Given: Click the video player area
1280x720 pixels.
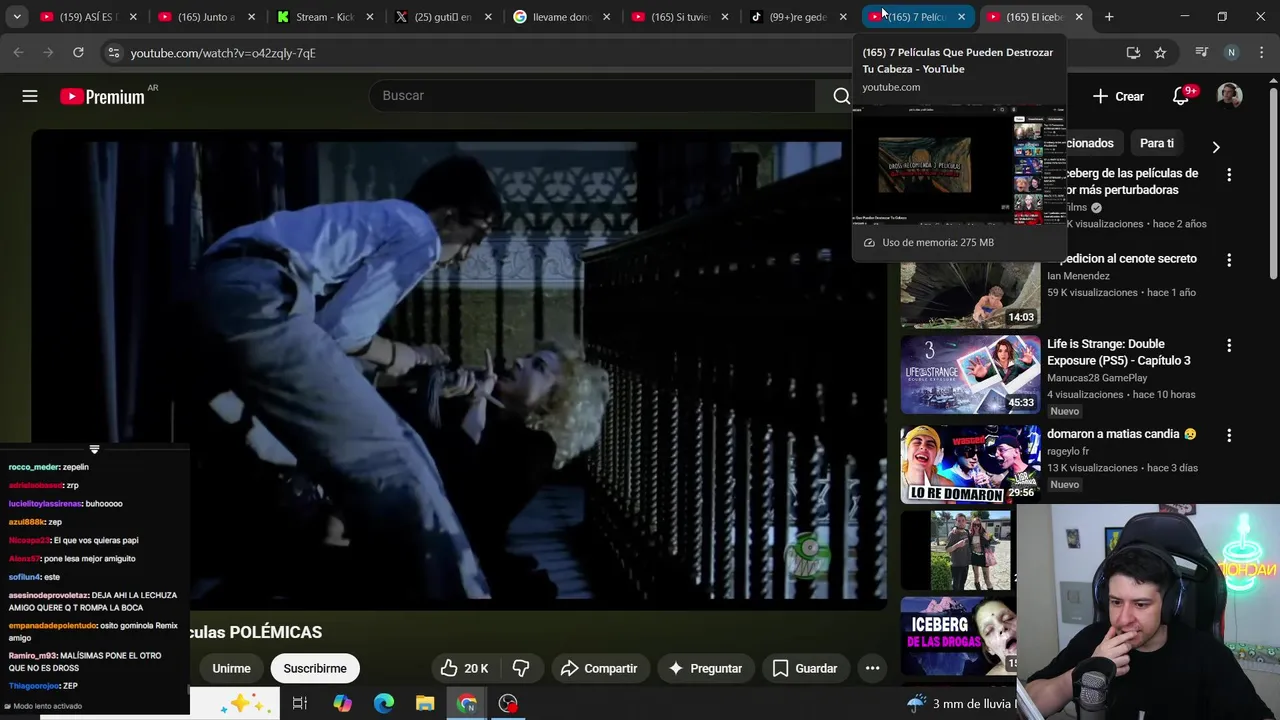Looking at the screenshot, I should [458, 370].
